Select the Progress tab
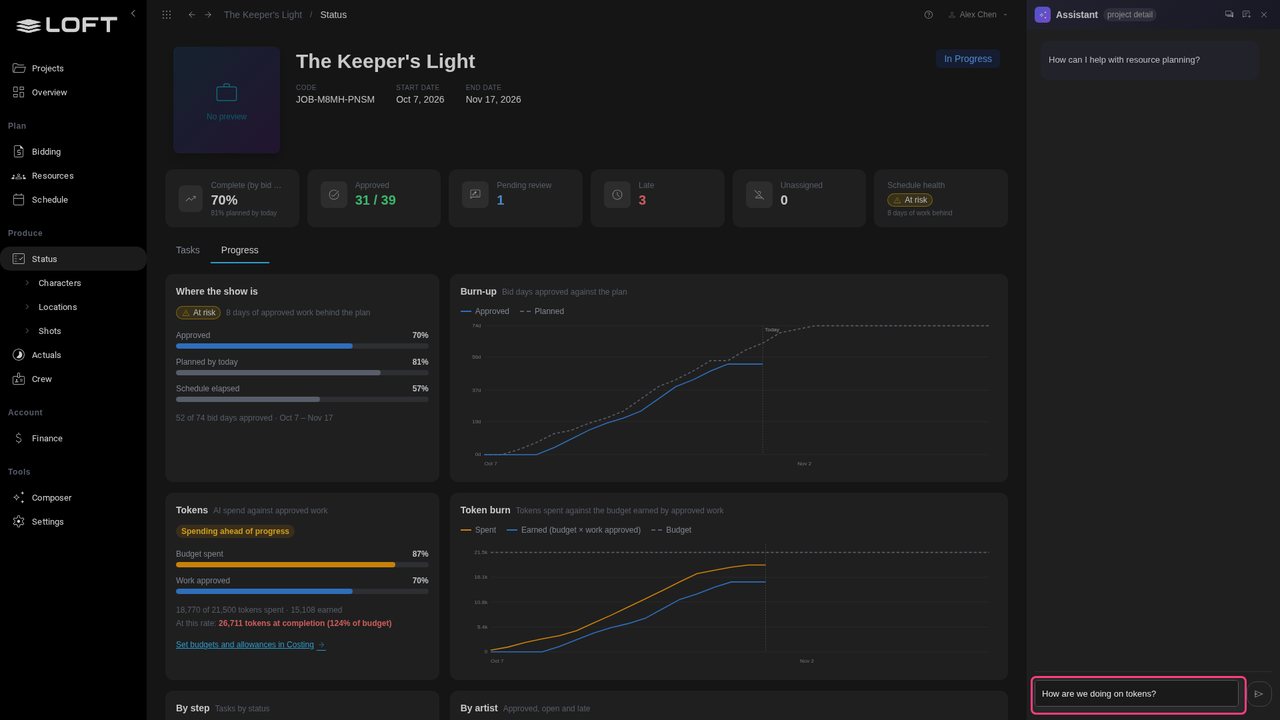This screenshot has width=1280, height=720. coord(240,250)
